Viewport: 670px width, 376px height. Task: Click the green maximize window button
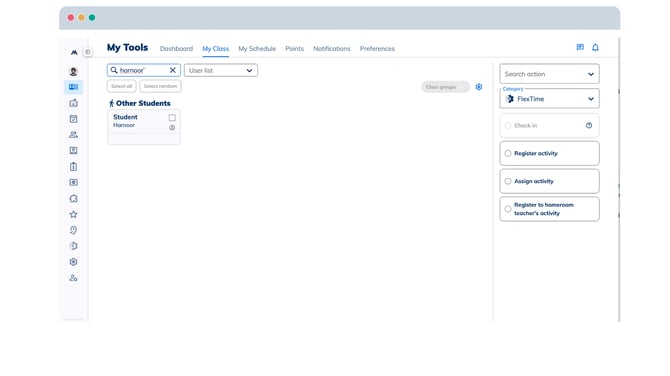point(92,18)
